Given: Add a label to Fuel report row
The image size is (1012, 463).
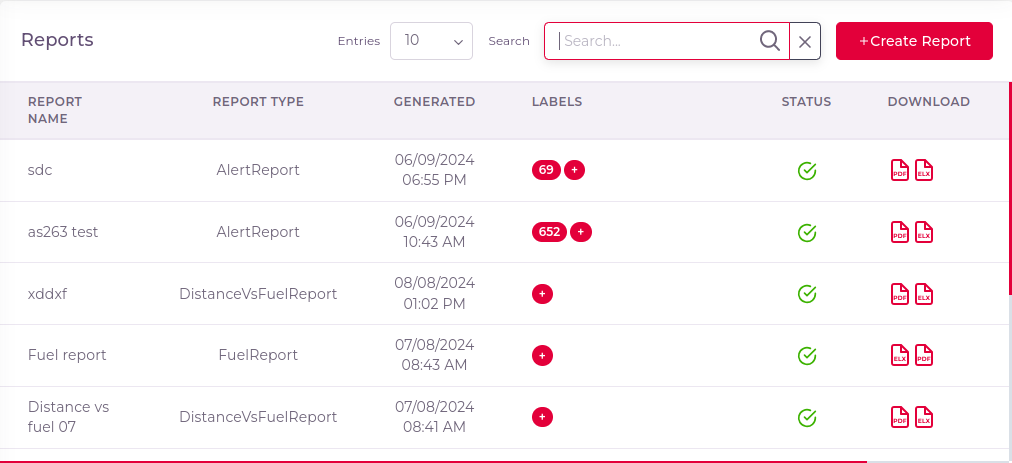Looking at the screenshot, I should 542,355.
